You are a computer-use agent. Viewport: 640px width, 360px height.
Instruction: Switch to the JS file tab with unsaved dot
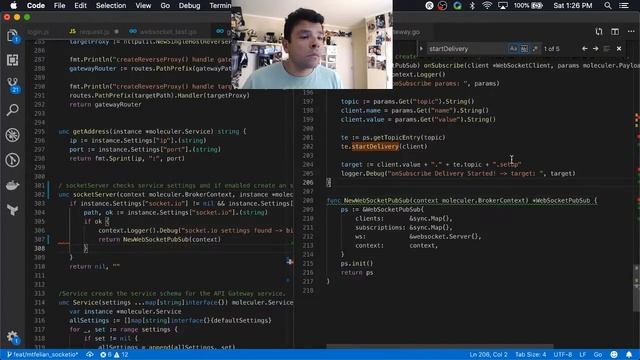coord(94,31)
